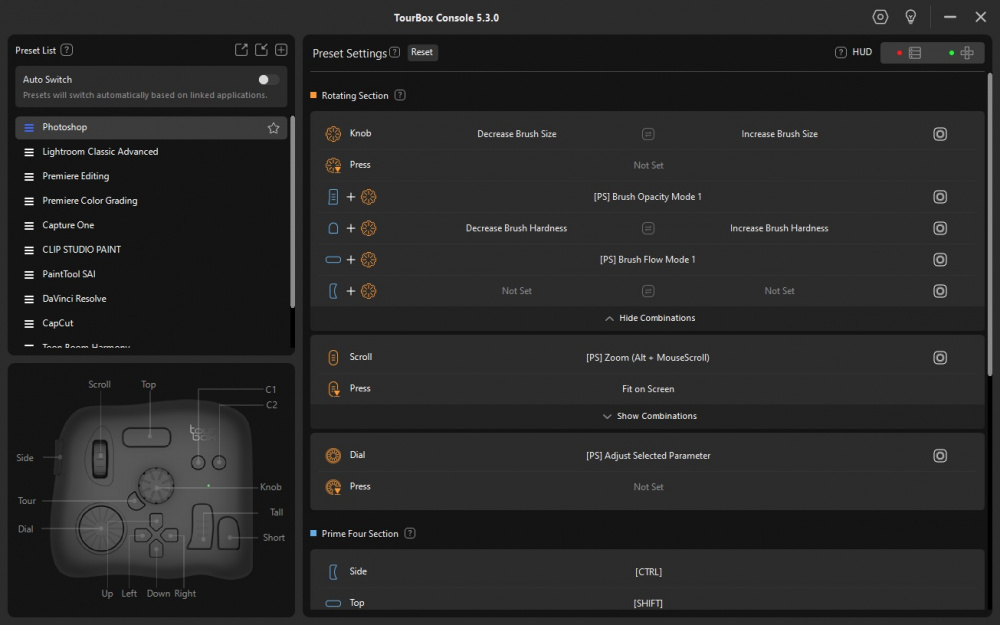
Task: Select the PaintTool SAI preset
Action: click(x=151, y=274)
